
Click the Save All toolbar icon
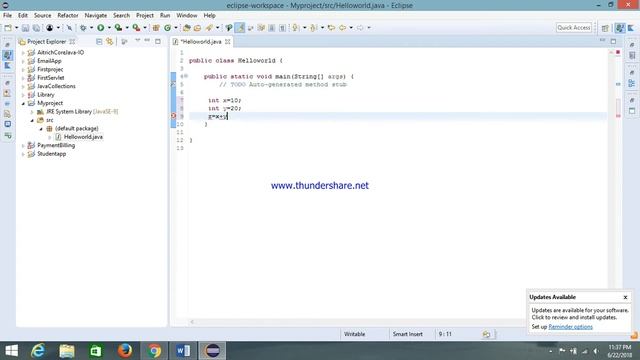pos(36,28)
